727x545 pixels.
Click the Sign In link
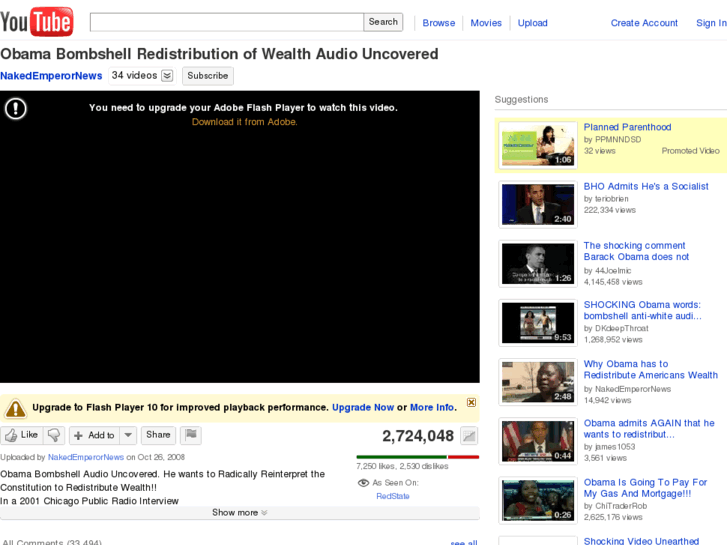pos(711,23)
